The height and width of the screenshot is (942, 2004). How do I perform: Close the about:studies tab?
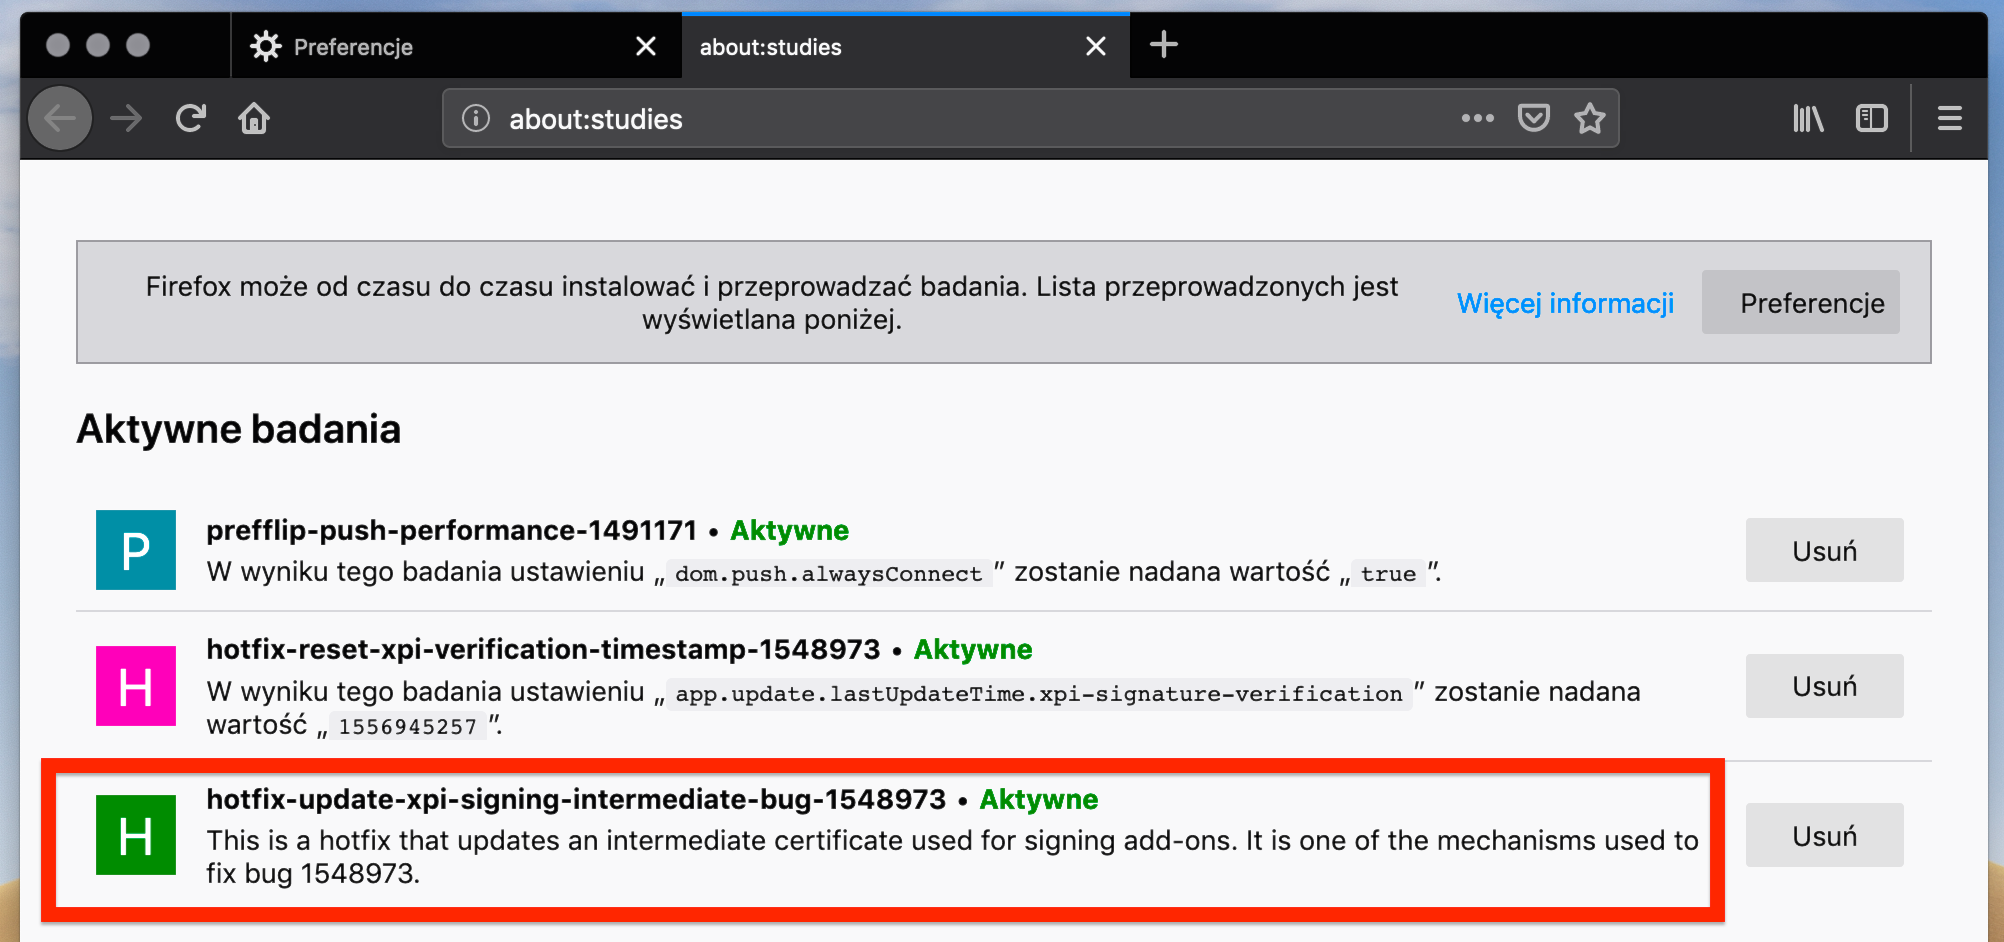(x=1096, y=46)
